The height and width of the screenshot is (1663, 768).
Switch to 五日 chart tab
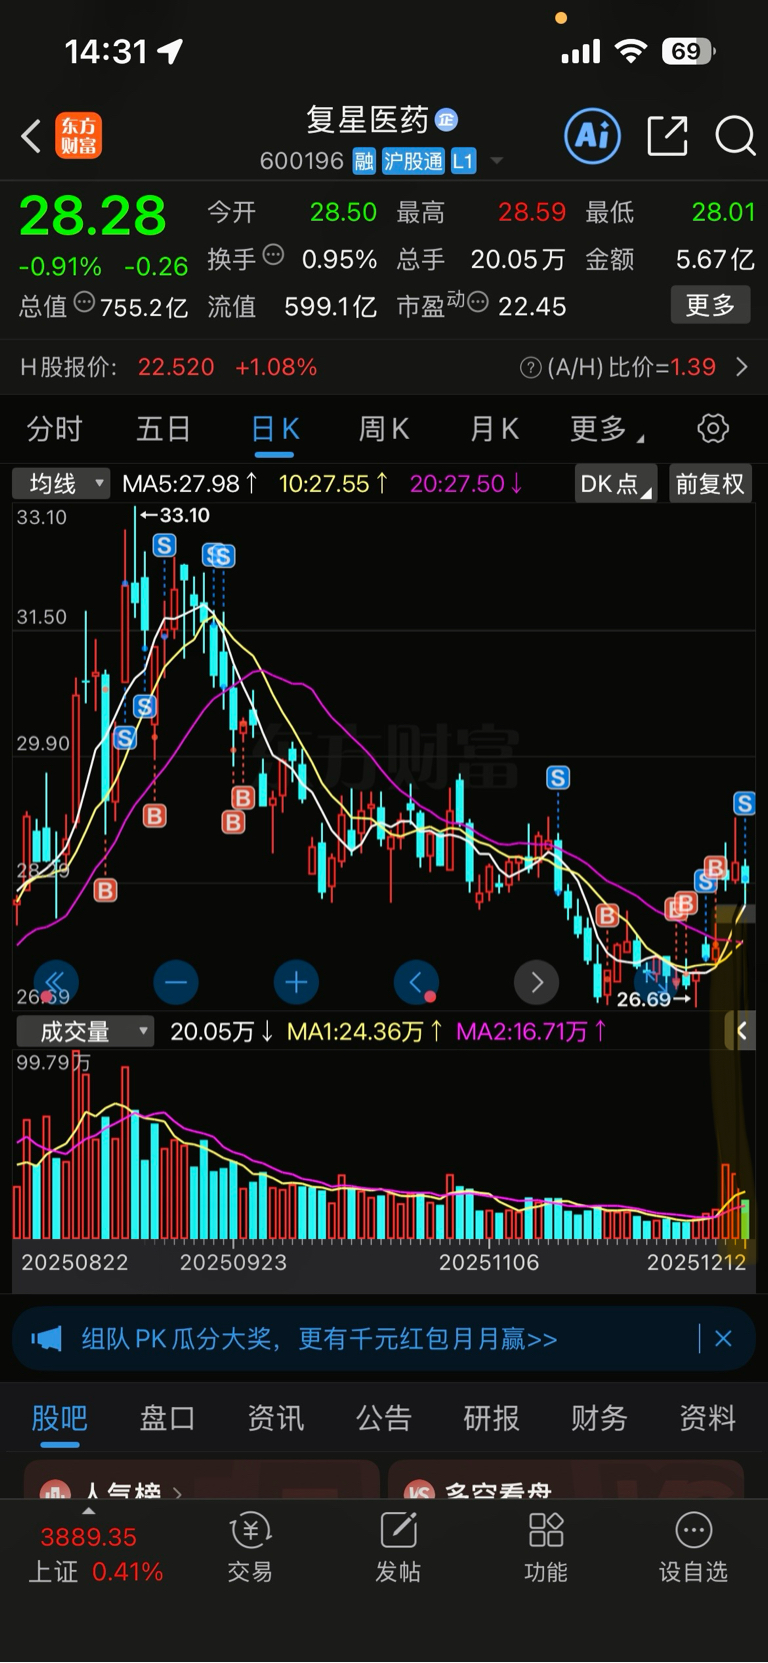pyautogui.click(x=164, y=429)
